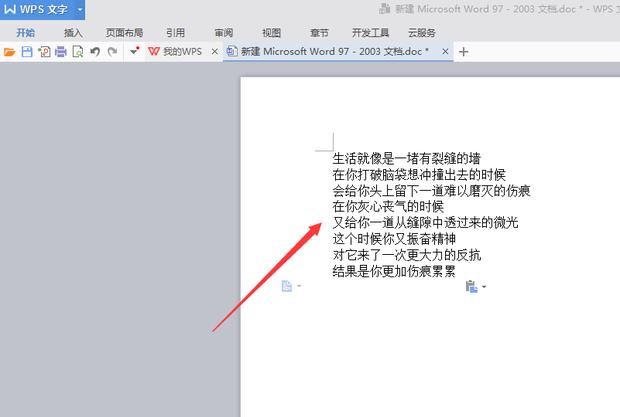620x417 pixels.
Task: Click the Open folder icon
Action: pyautogui.click(x=9, y=52)
